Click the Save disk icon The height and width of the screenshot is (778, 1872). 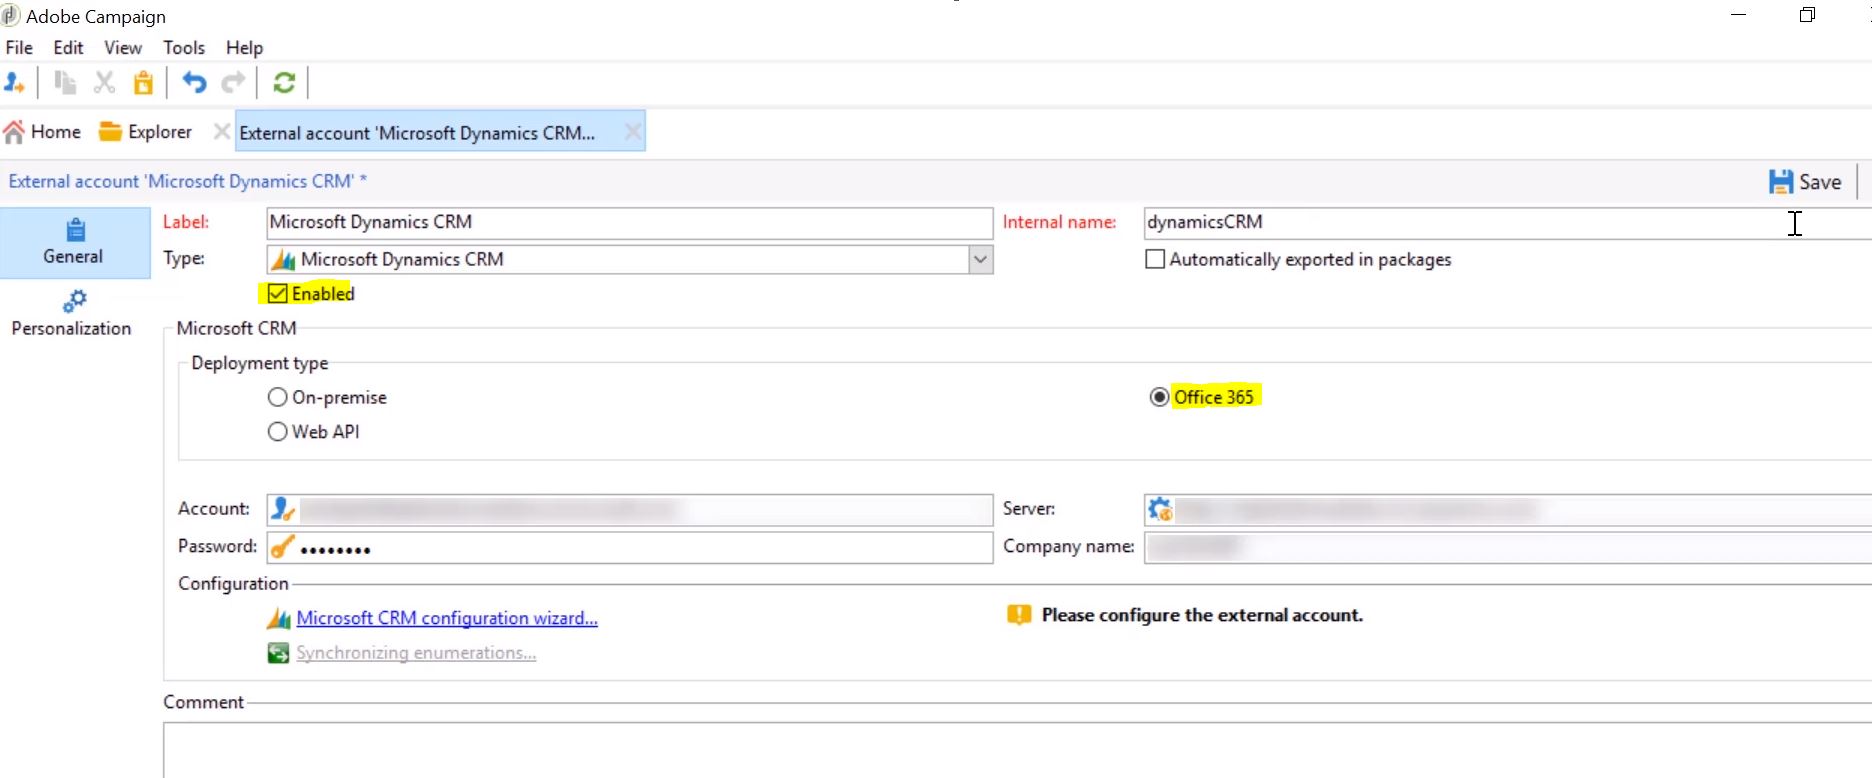[1781, 182]
